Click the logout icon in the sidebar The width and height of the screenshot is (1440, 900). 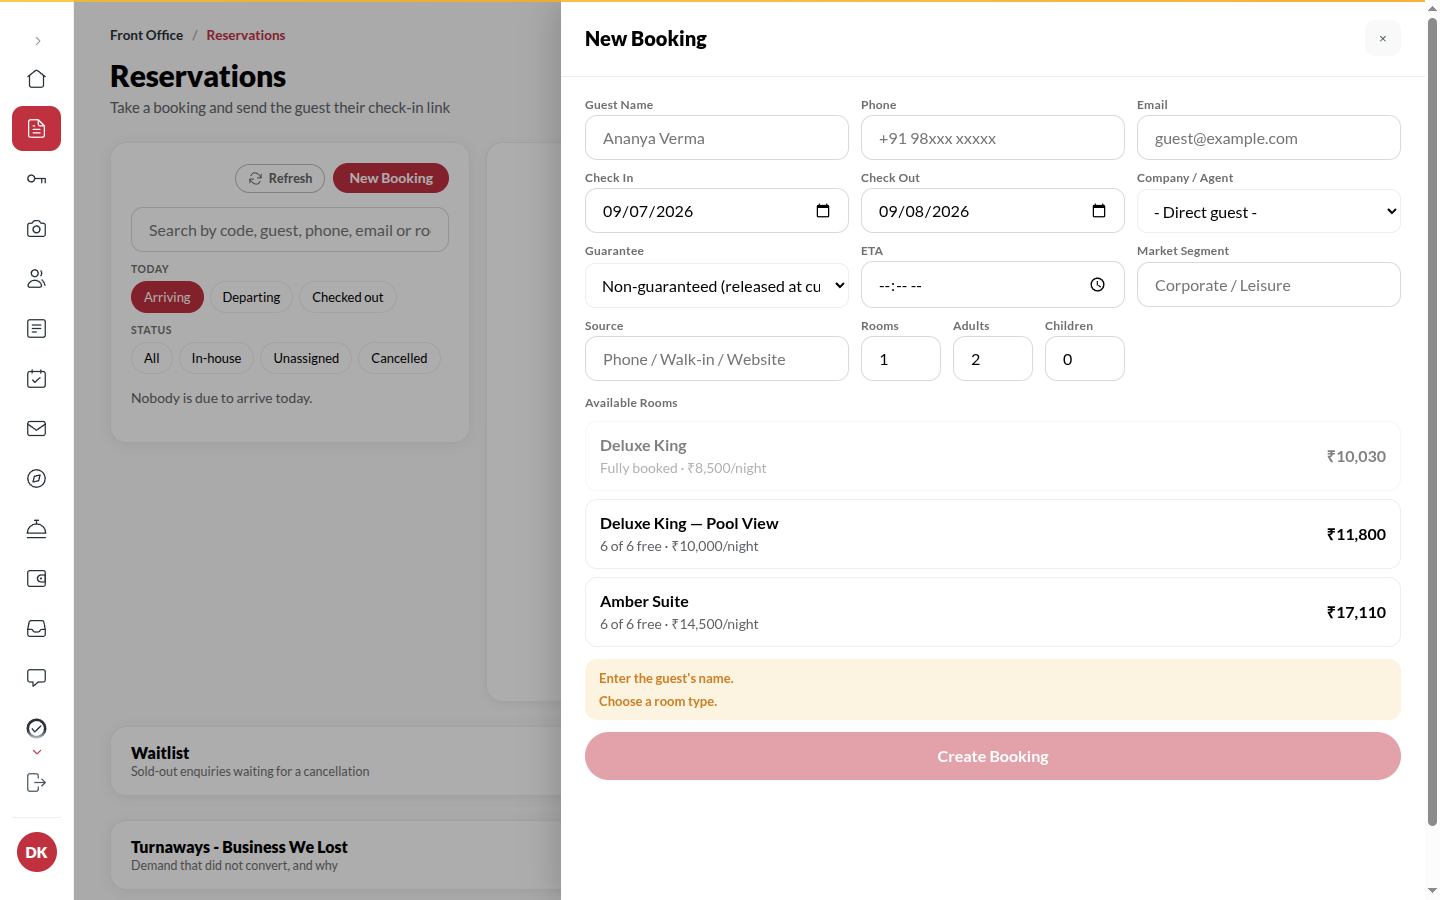pos(37,783)
